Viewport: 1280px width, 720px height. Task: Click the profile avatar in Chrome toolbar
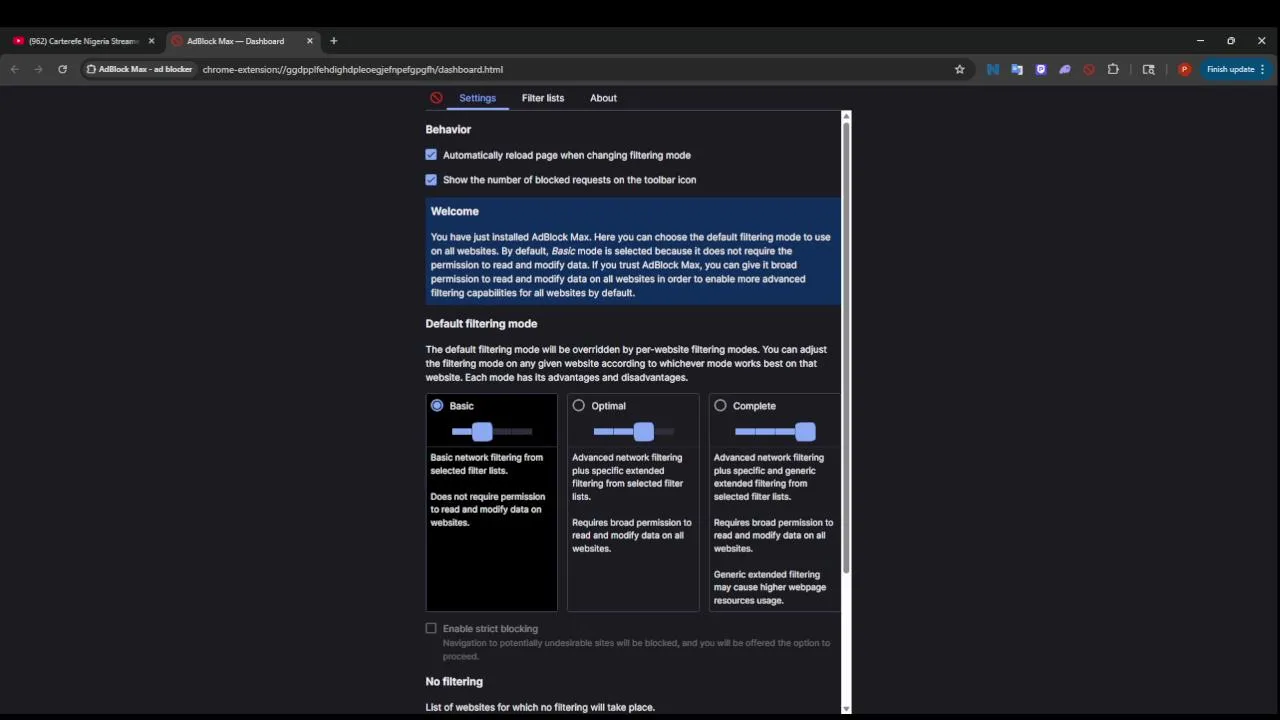[1185, 69]
